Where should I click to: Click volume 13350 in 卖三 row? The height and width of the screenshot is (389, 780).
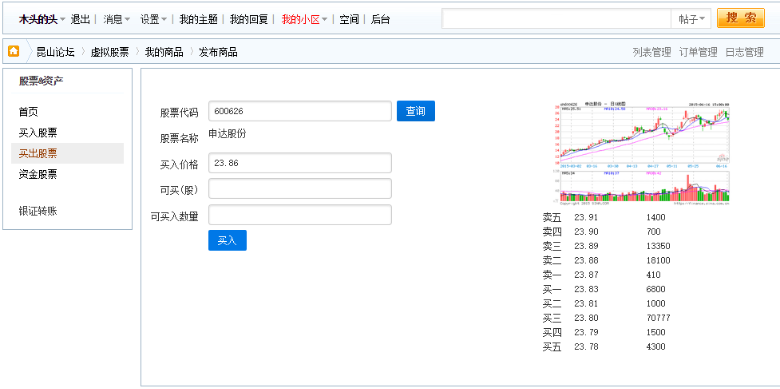tap(658, 246)
